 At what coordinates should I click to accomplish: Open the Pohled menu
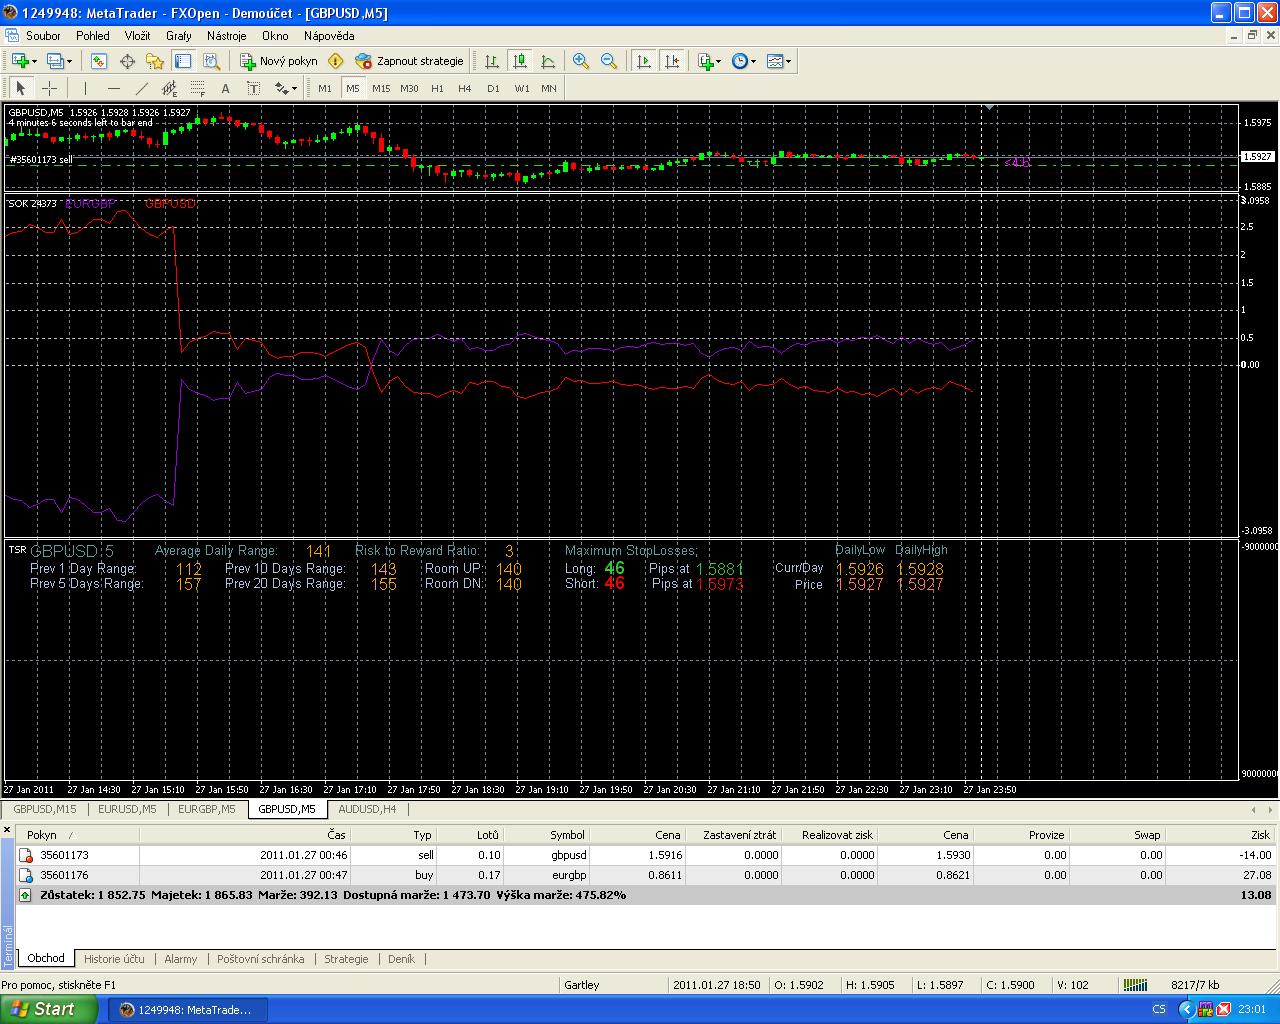click(93, 35)
